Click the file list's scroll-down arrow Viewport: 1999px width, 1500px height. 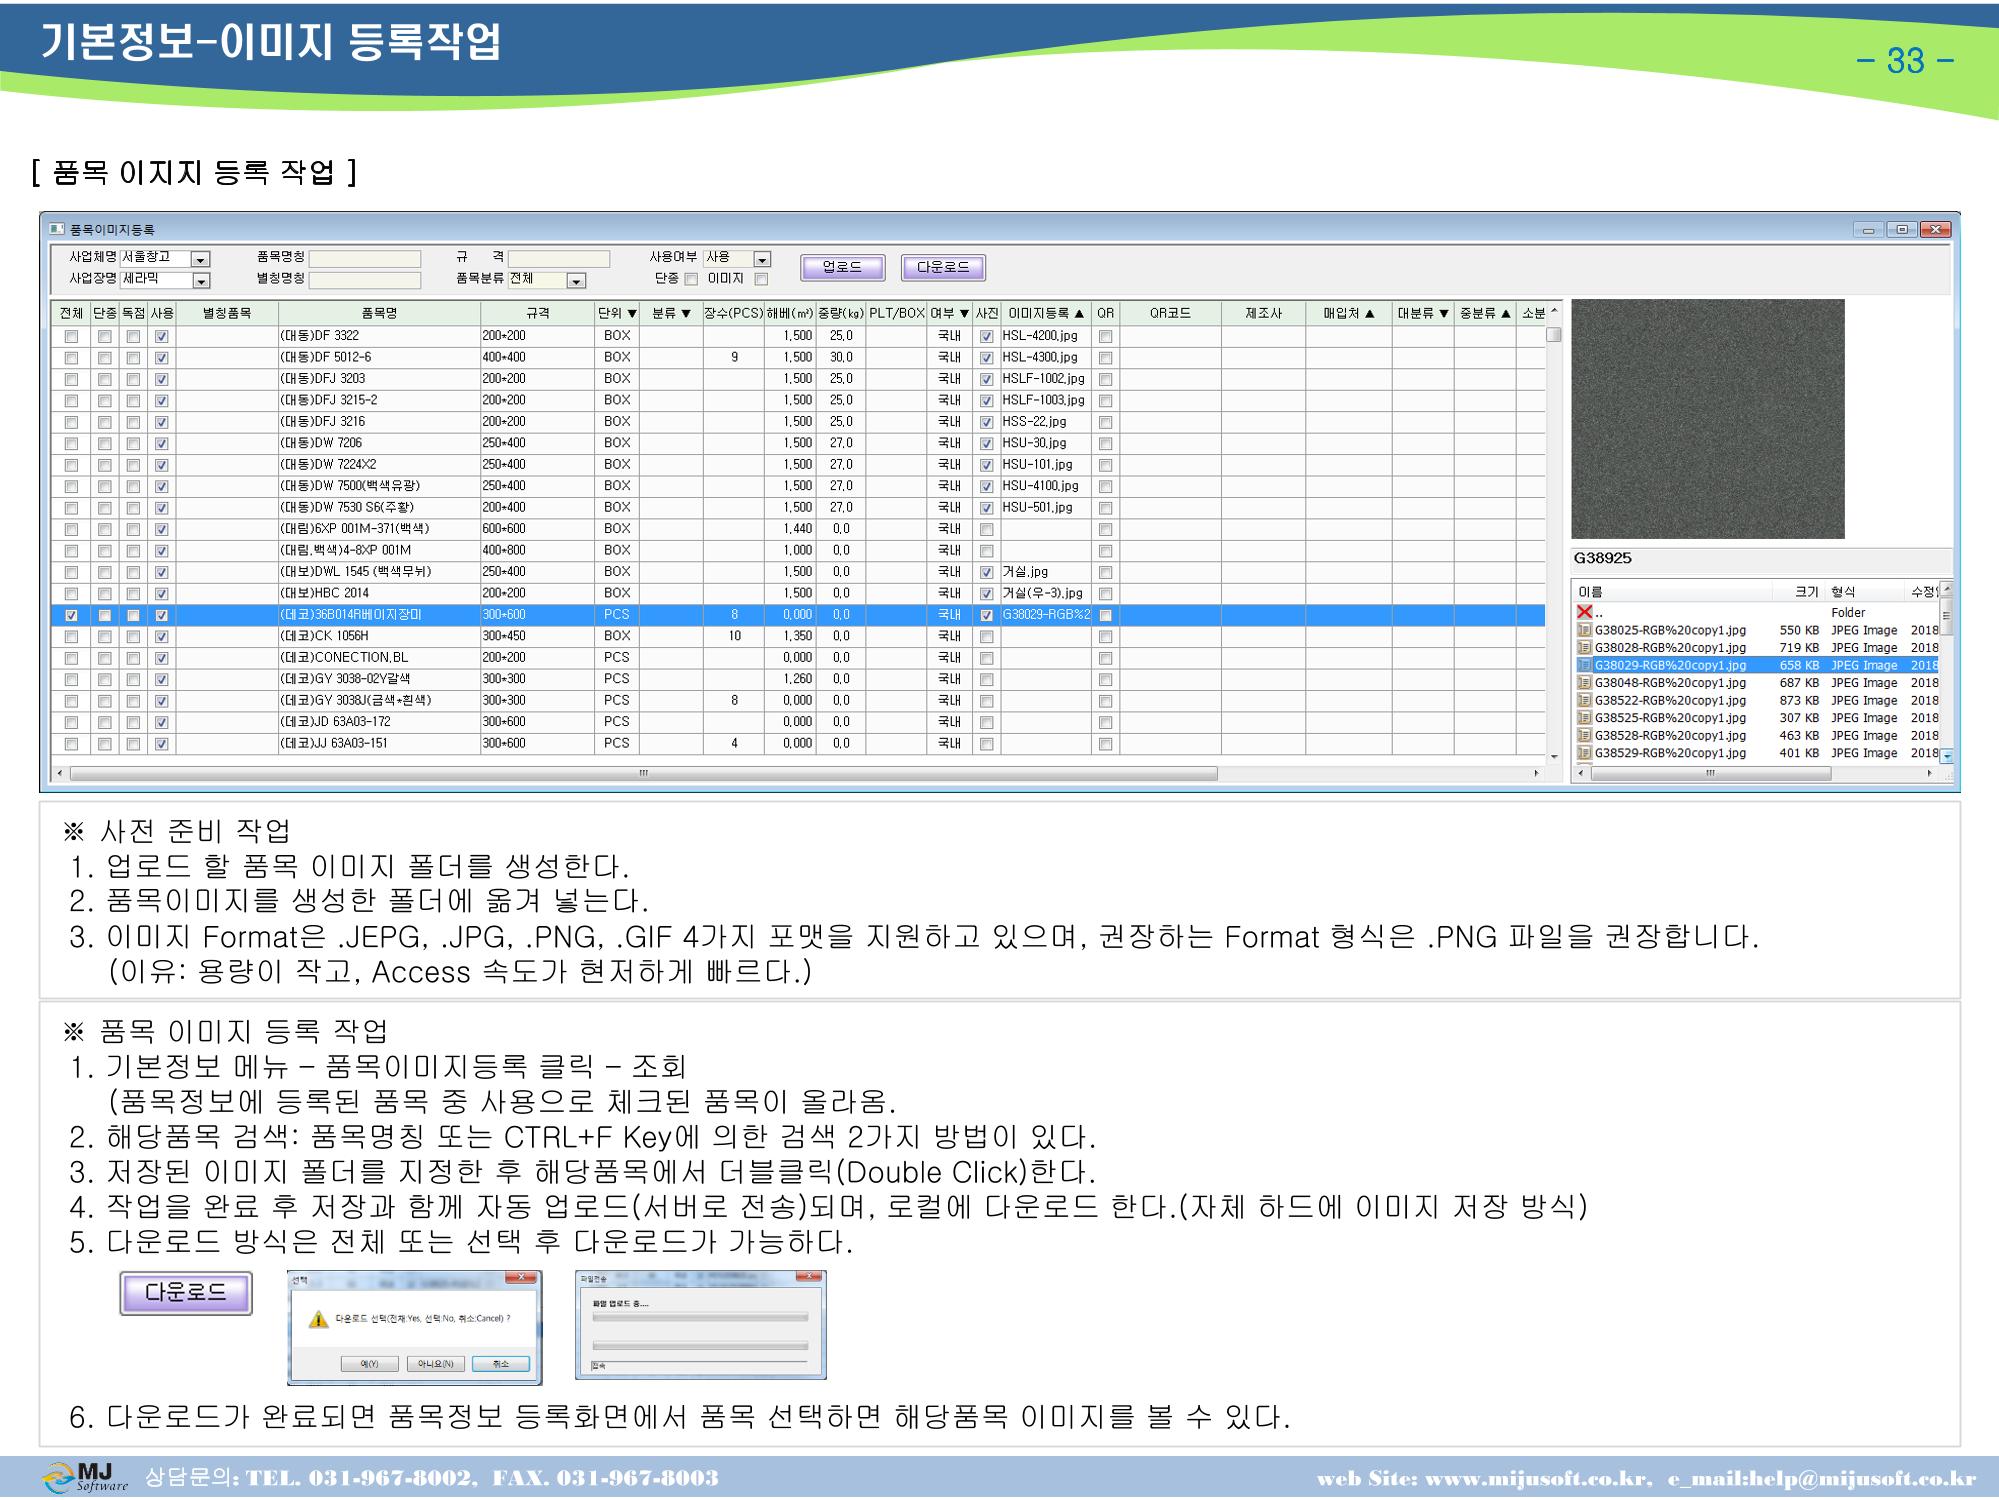pos(1946,757)
